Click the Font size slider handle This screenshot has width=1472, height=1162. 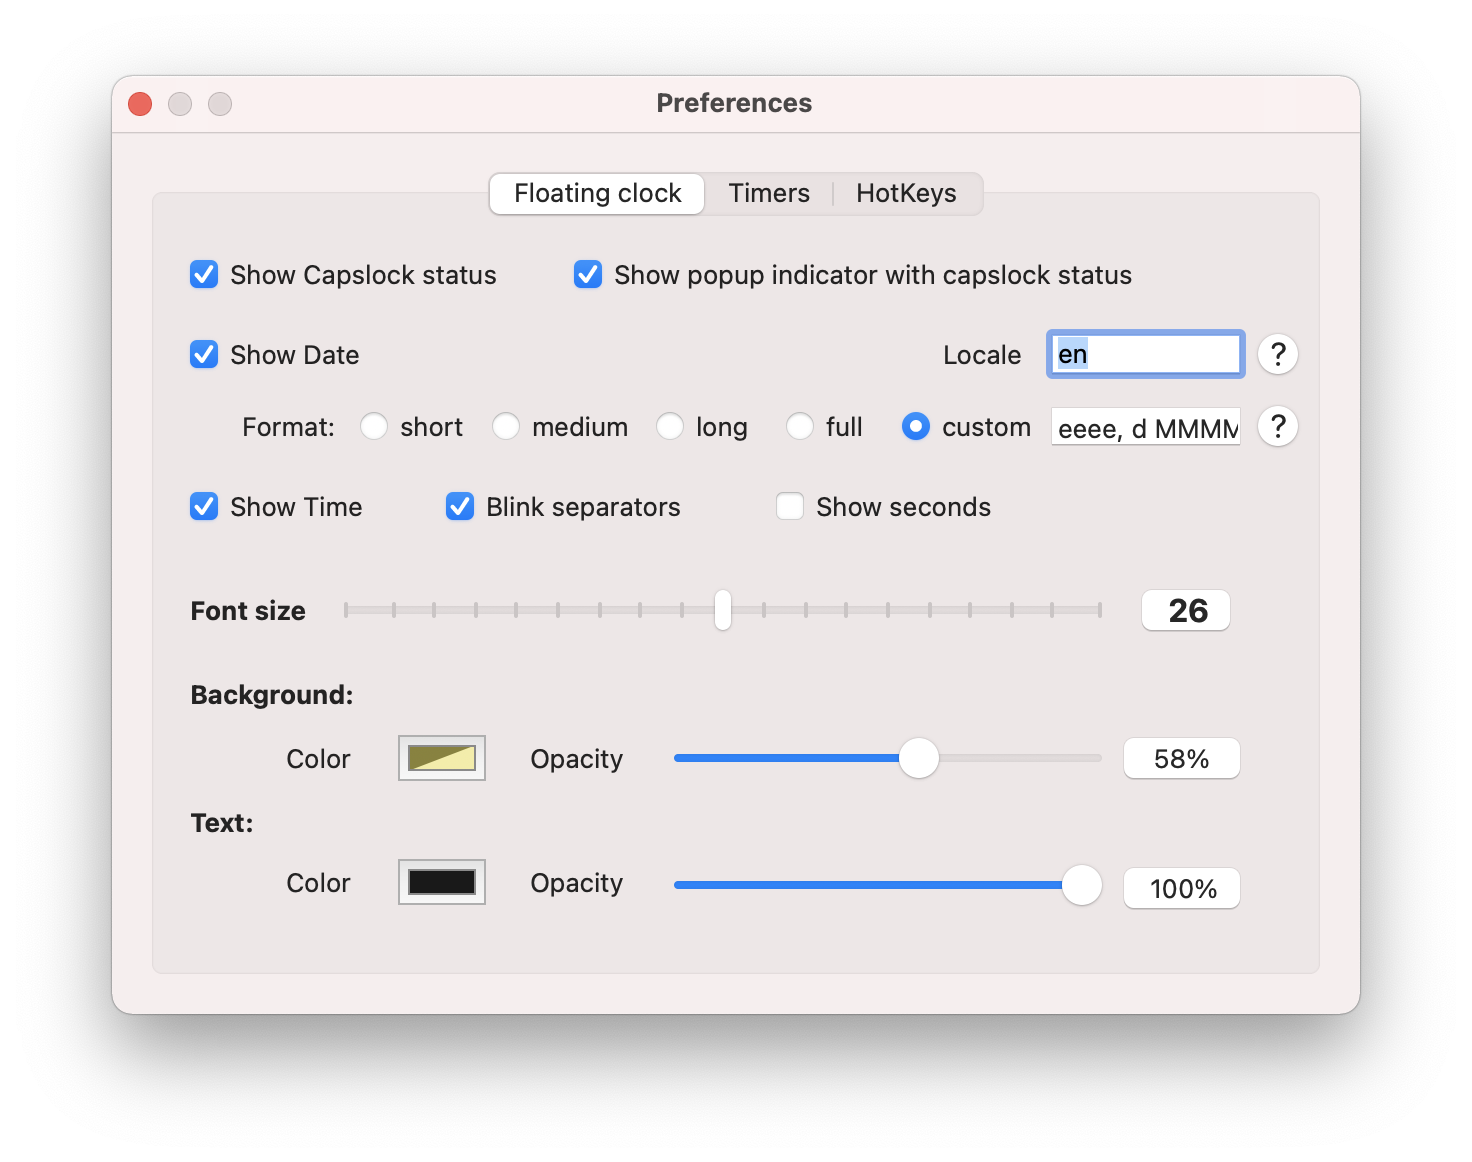(722, 610)
